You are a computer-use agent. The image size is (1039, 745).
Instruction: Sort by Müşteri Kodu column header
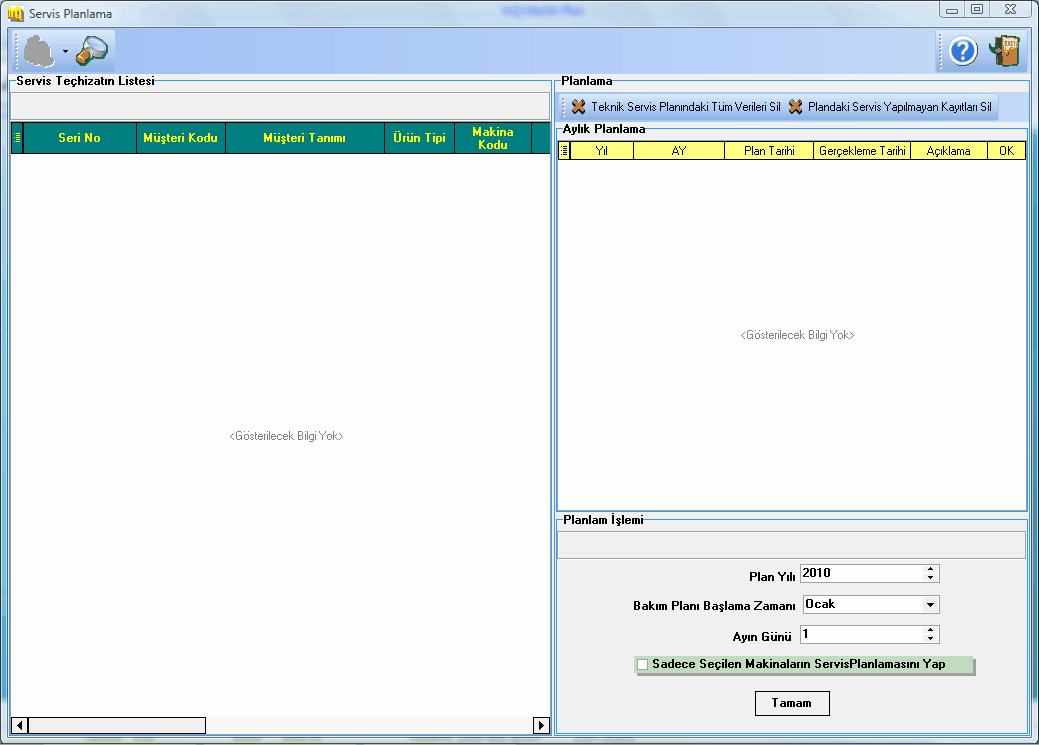click(x=181, y=138)
